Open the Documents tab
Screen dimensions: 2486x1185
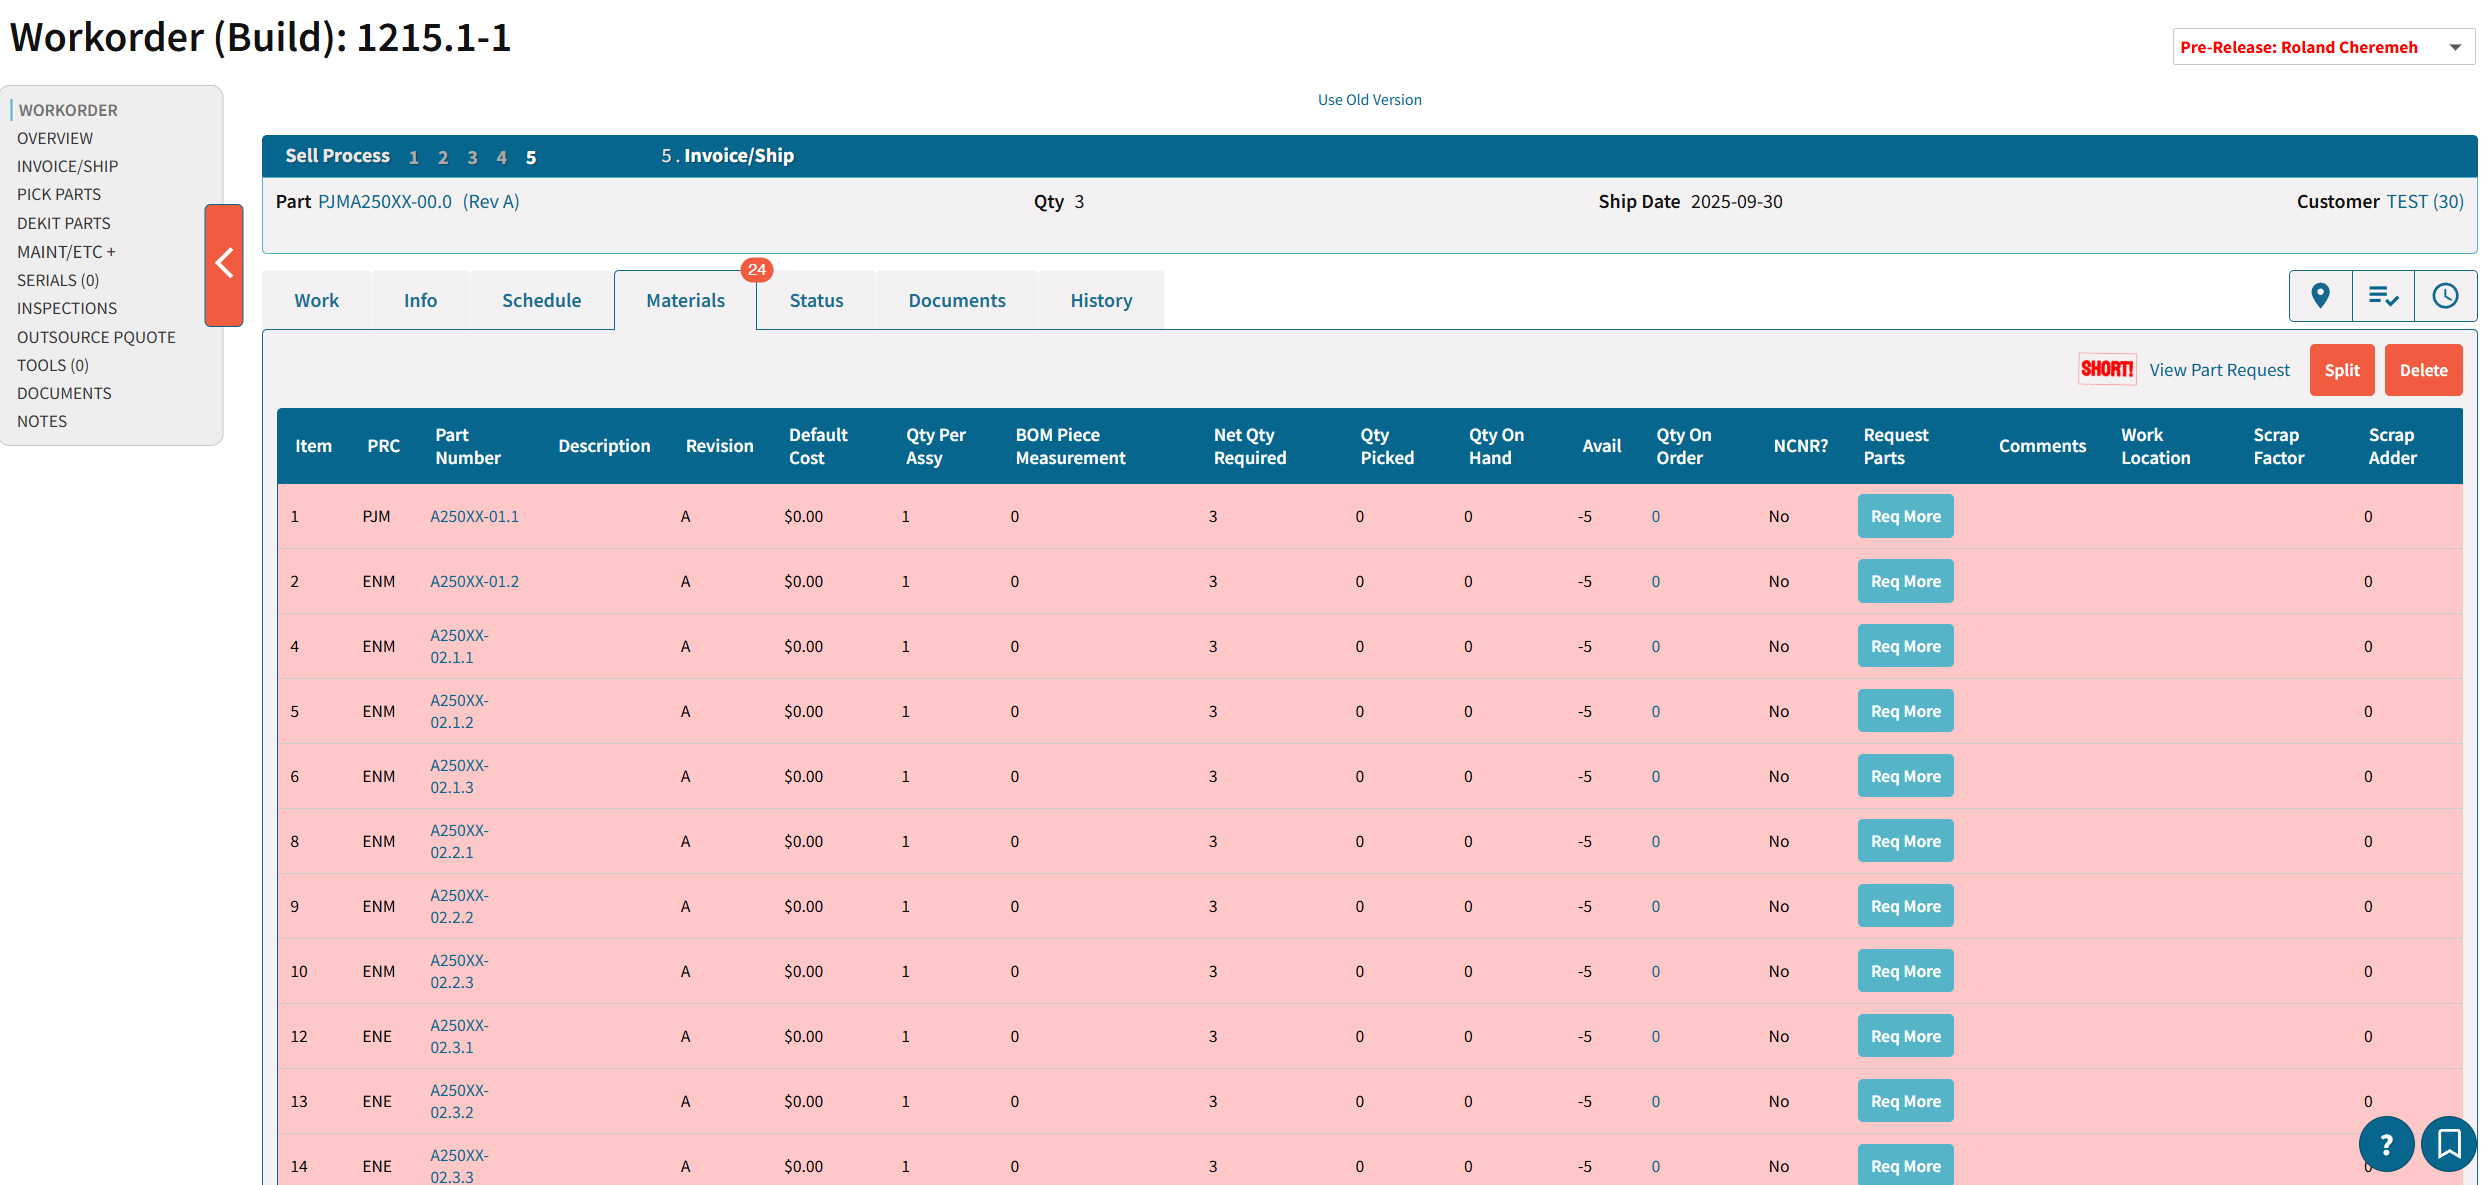[x=956, y=300]
